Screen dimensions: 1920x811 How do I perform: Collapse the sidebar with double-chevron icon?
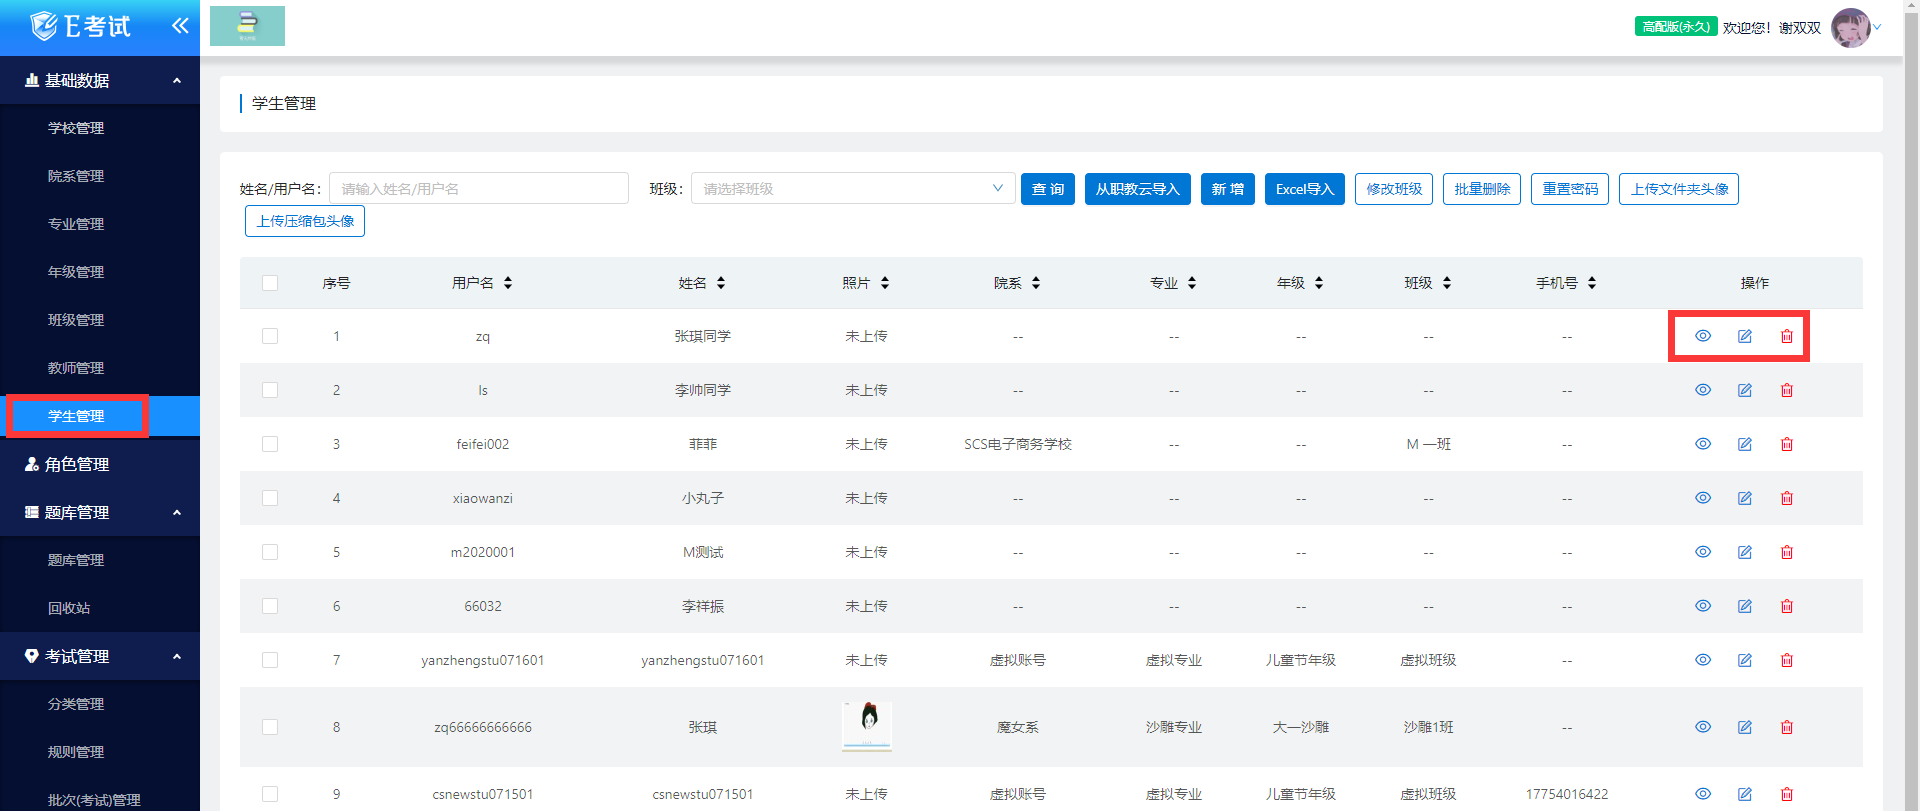tap(180, 26)
